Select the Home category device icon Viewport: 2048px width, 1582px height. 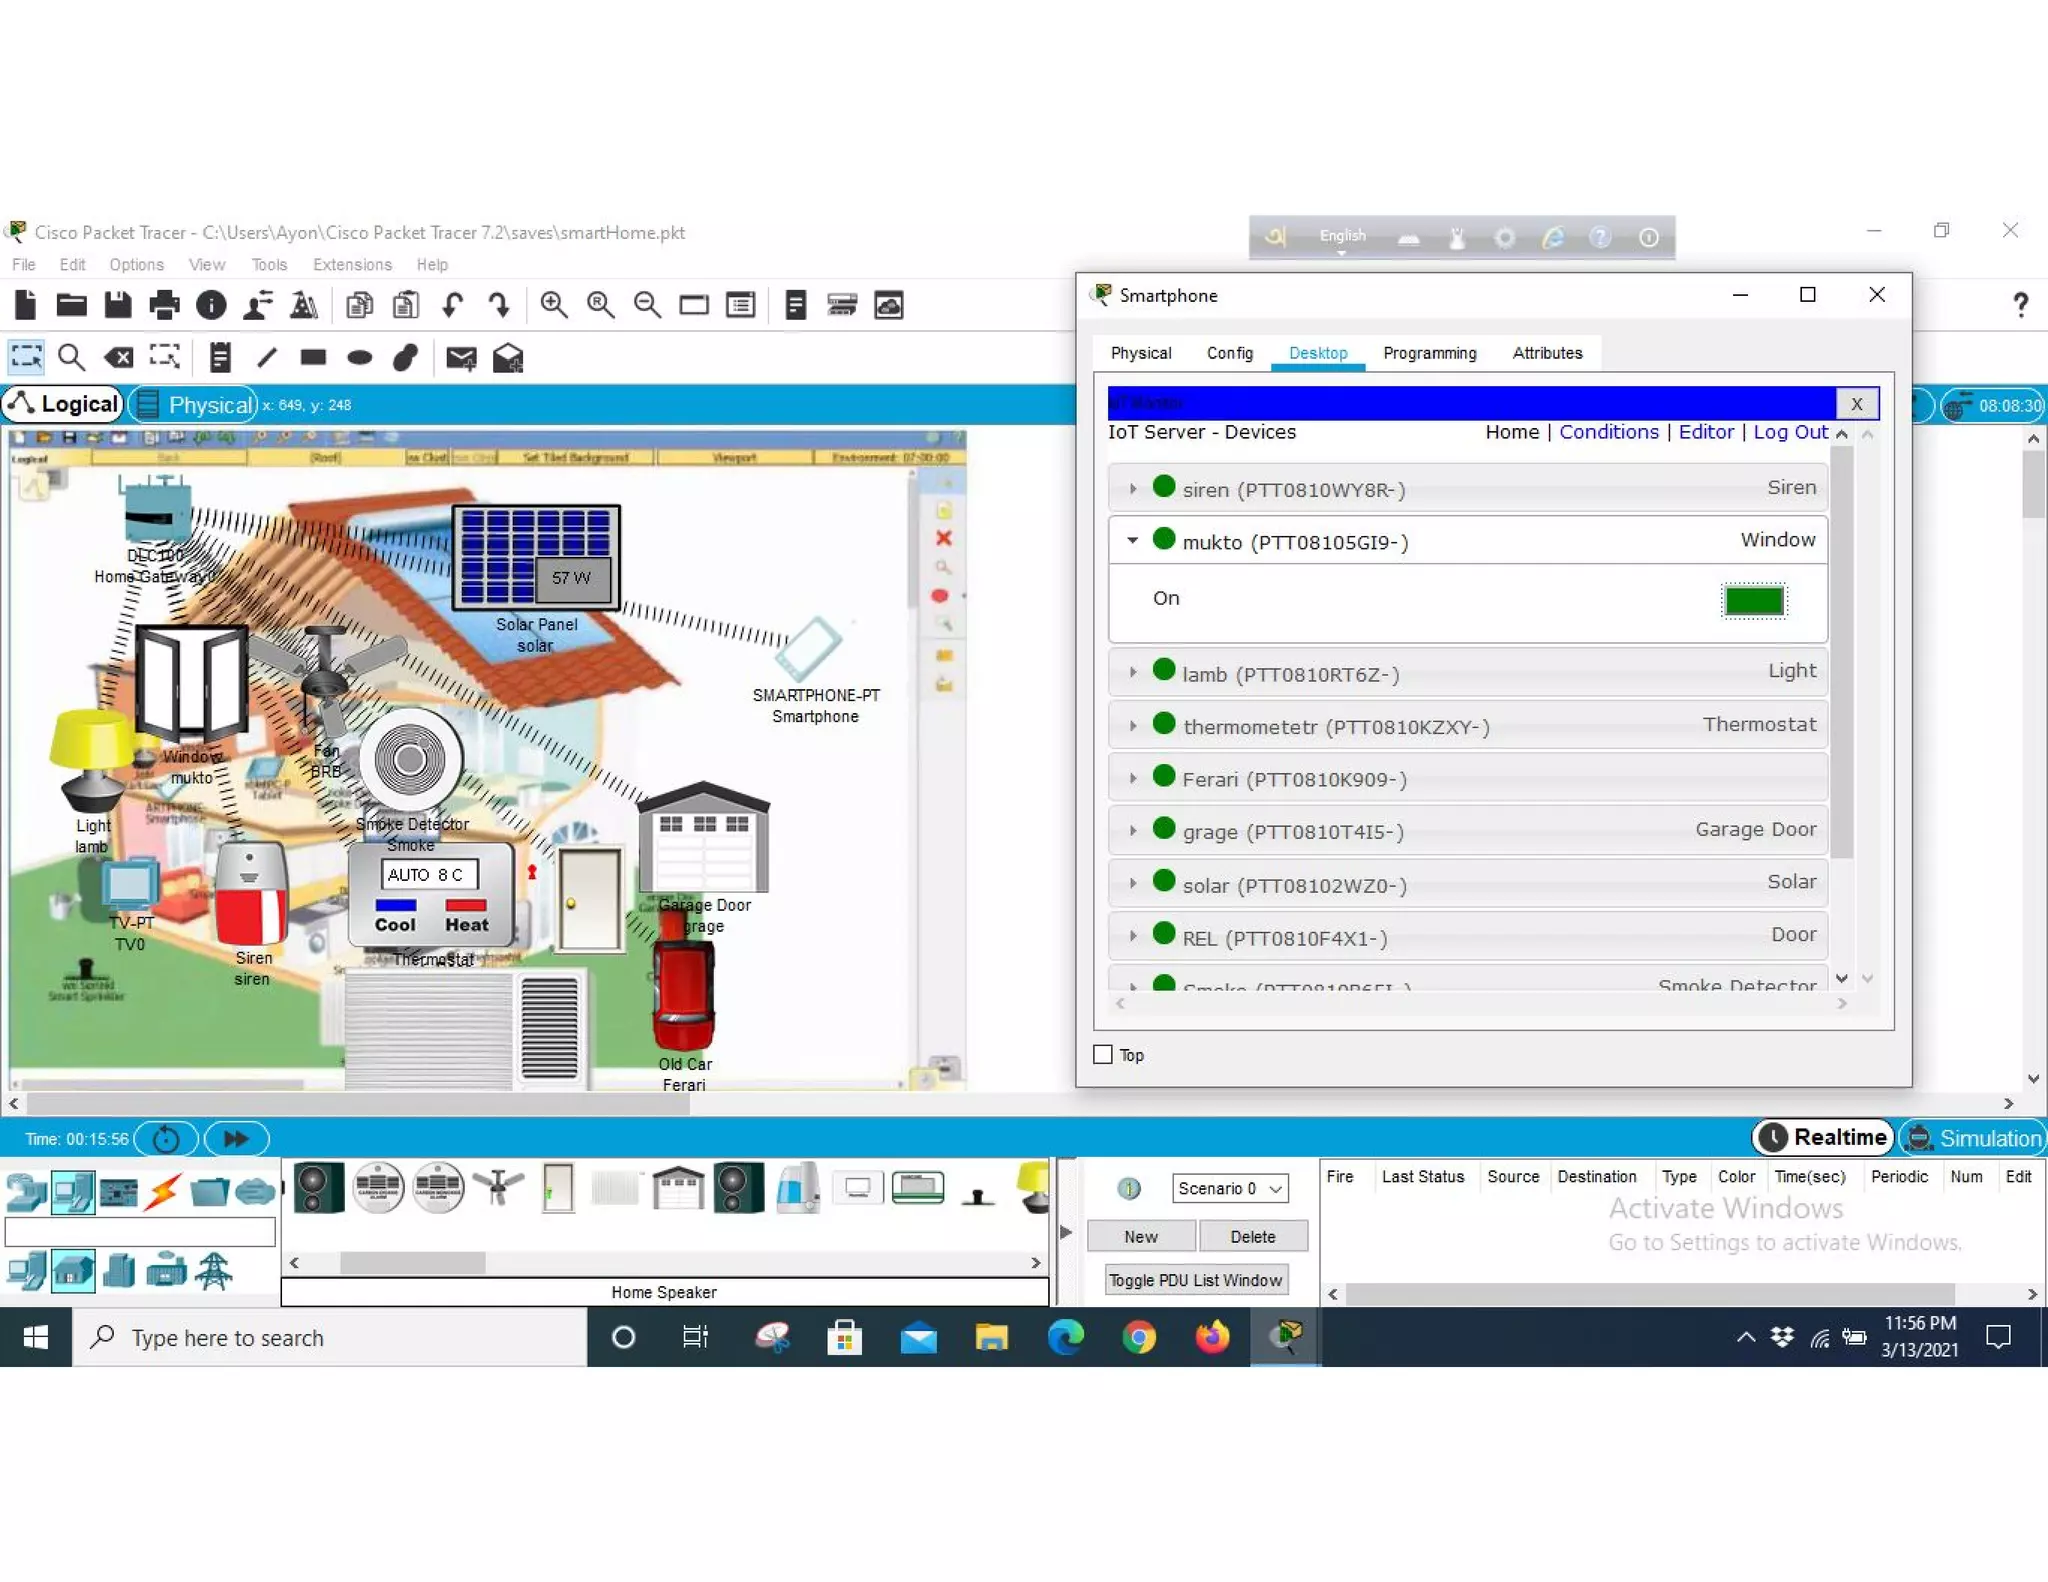coord(73,1272)
